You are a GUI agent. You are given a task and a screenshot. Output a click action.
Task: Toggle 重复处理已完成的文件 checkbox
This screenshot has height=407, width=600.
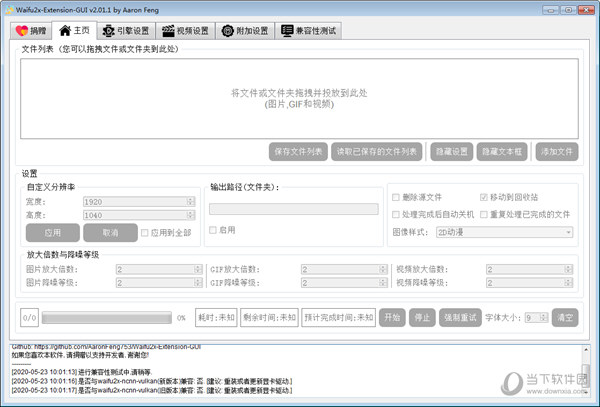click(x=484, y=215)
